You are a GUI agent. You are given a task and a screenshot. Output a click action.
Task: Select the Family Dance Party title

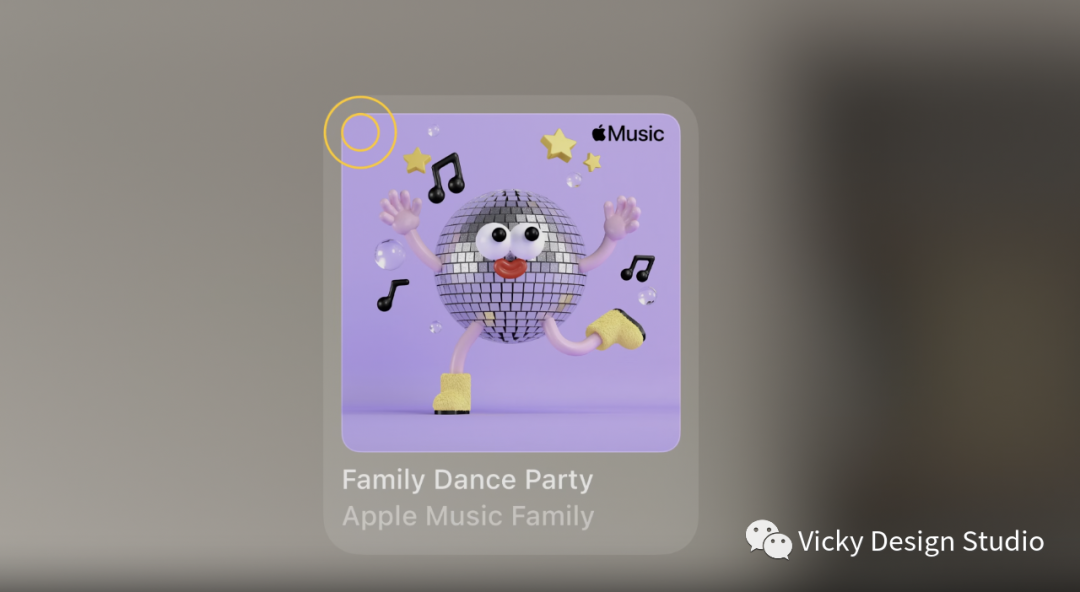[467, 480]
